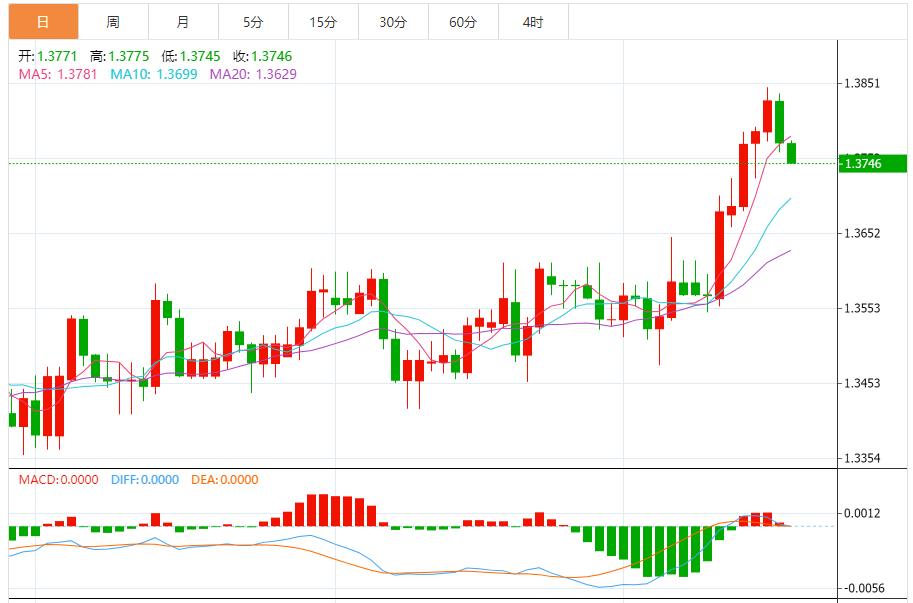913x603 pixels.
Task: Click the opening price 开:1.3771 value
Action: 48,56
